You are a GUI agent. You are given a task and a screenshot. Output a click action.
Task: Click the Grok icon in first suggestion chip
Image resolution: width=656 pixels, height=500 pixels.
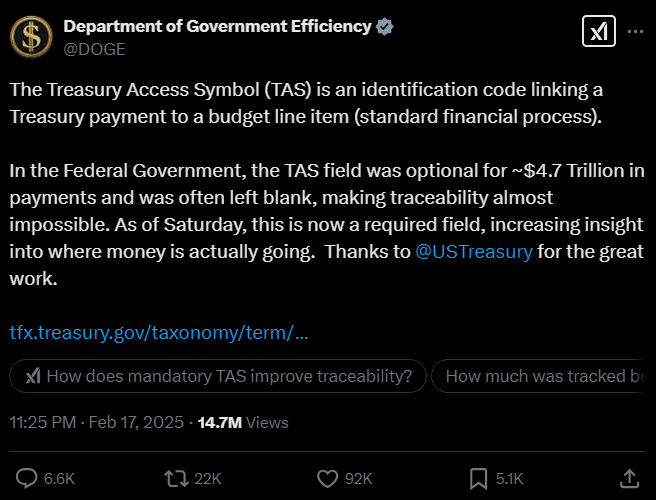(32, 376)
